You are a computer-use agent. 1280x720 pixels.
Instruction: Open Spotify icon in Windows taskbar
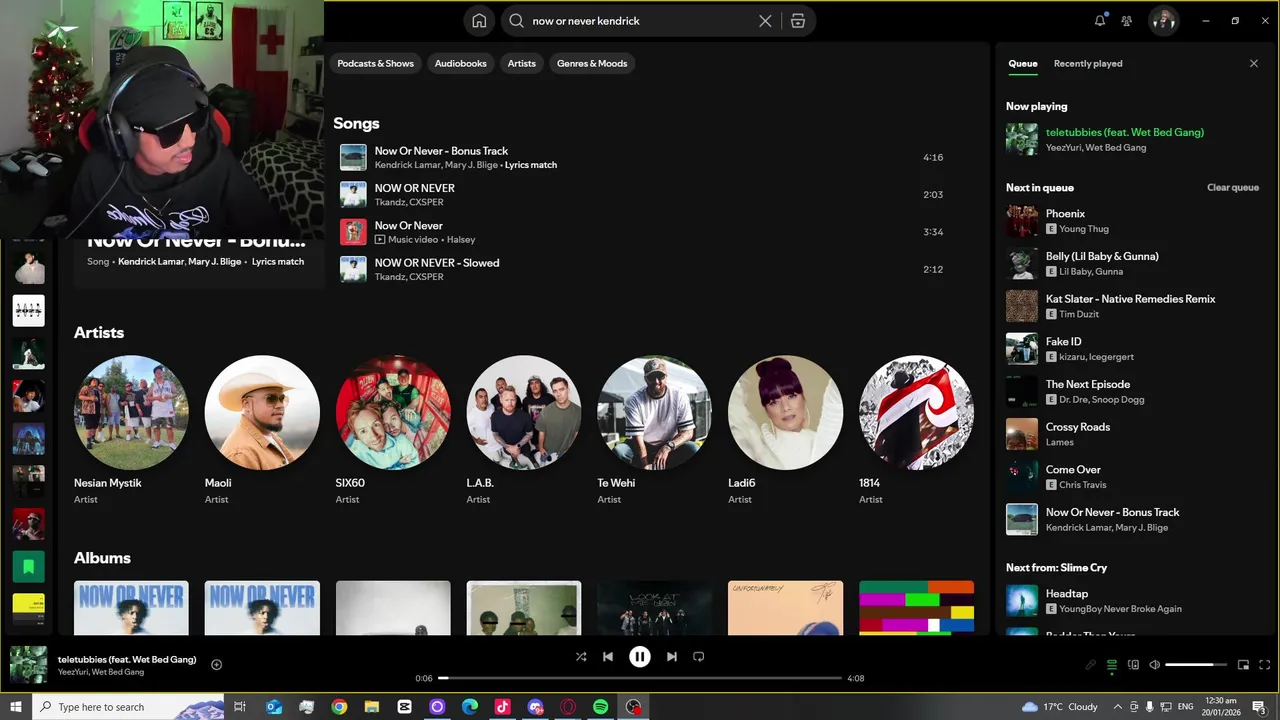point(600,707)
